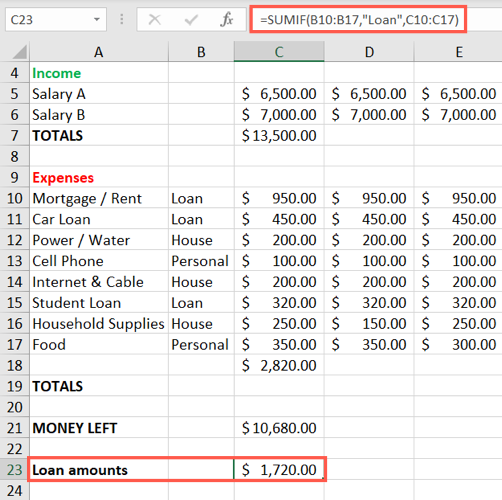The image size is (502, 500).
Task: Open the Insert Function fx icon
Action: 227,19
